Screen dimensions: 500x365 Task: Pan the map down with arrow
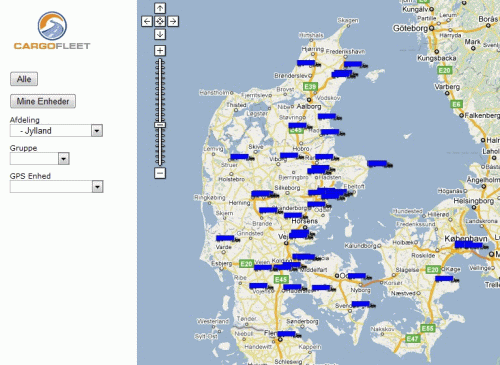[x=160, y=34]
